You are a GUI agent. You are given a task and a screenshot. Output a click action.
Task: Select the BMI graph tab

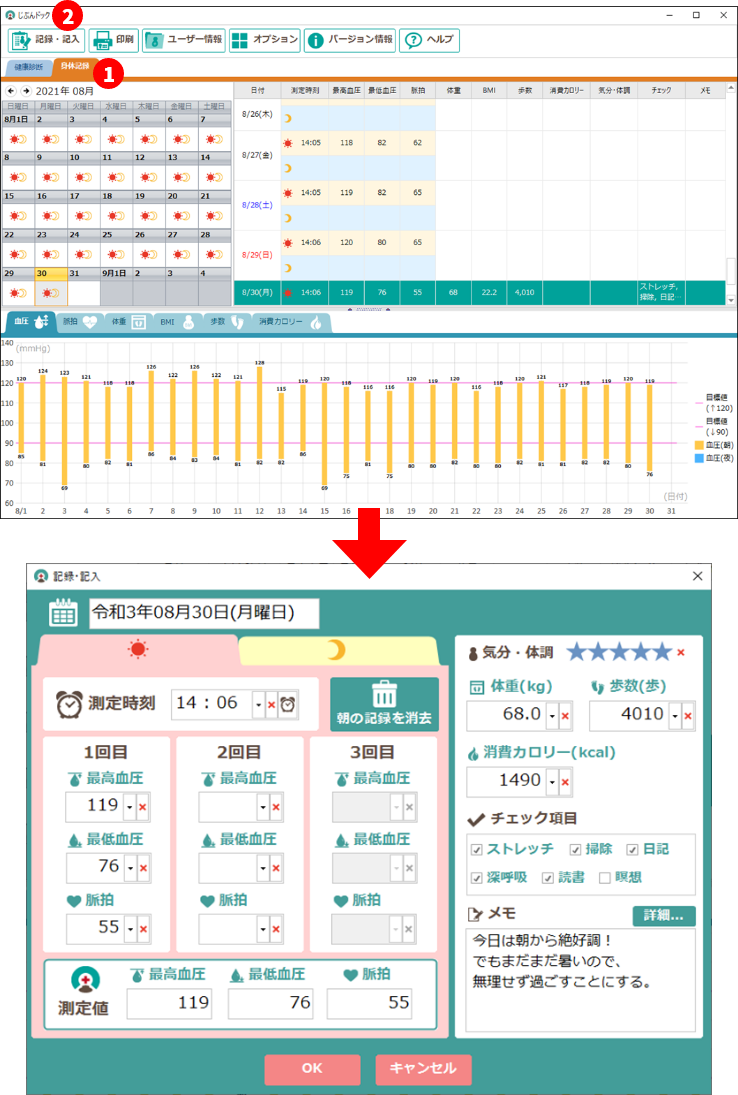point(175,322)
